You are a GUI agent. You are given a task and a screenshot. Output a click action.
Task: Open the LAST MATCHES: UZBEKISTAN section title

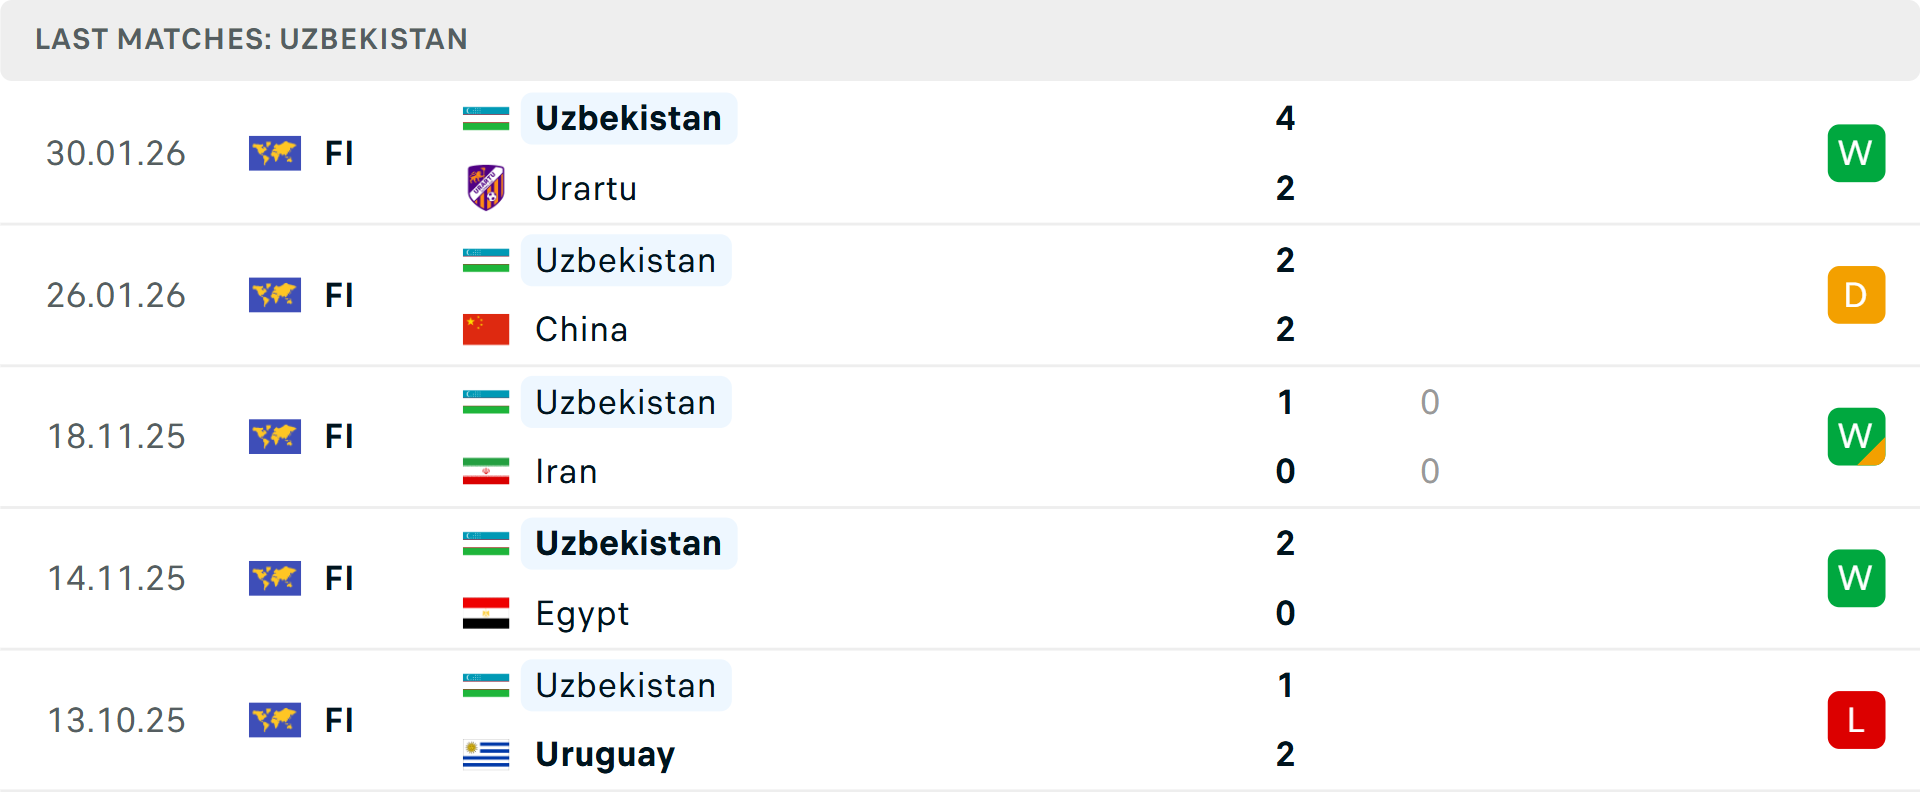(x=251, y=39)
